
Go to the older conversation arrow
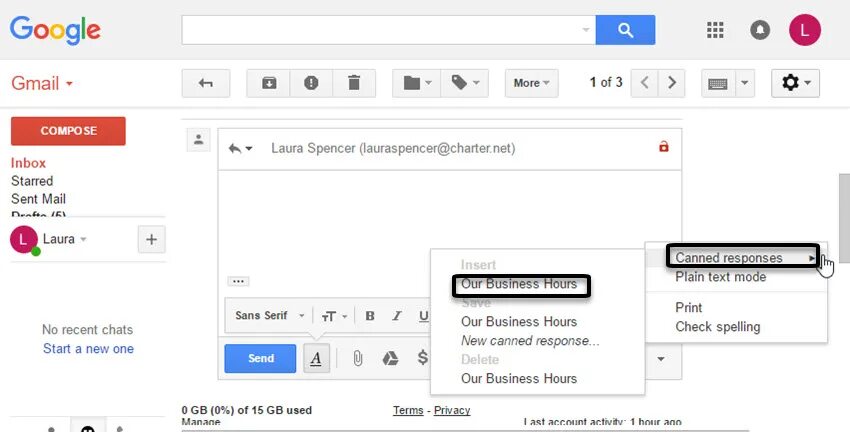(x=672, y=83)
